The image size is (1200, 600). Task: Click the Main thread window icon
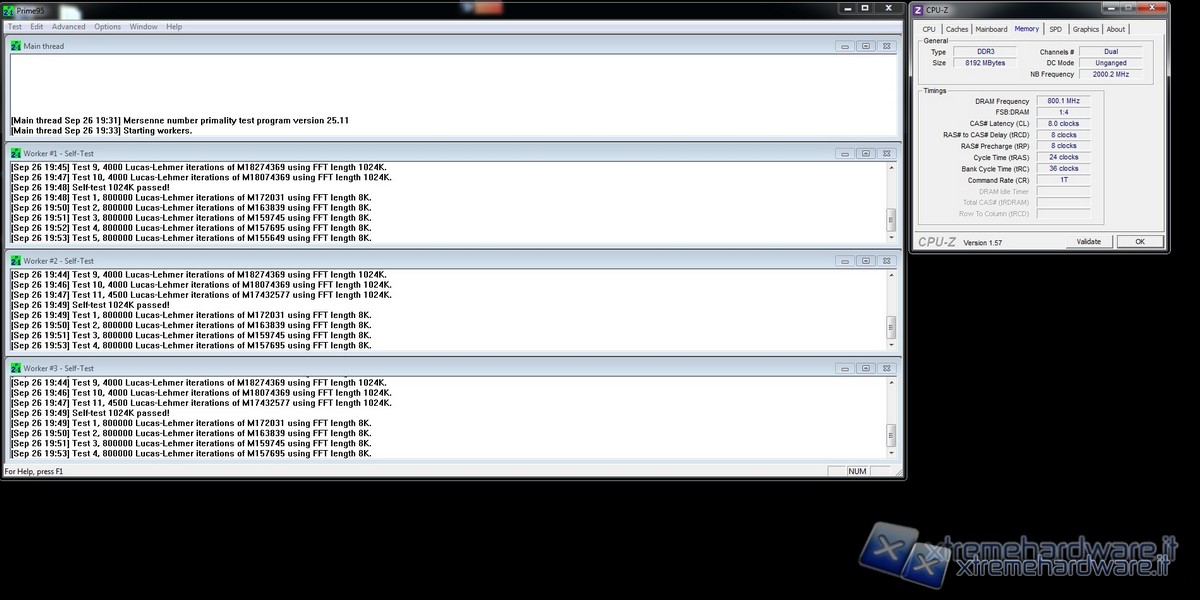(16, 46)
